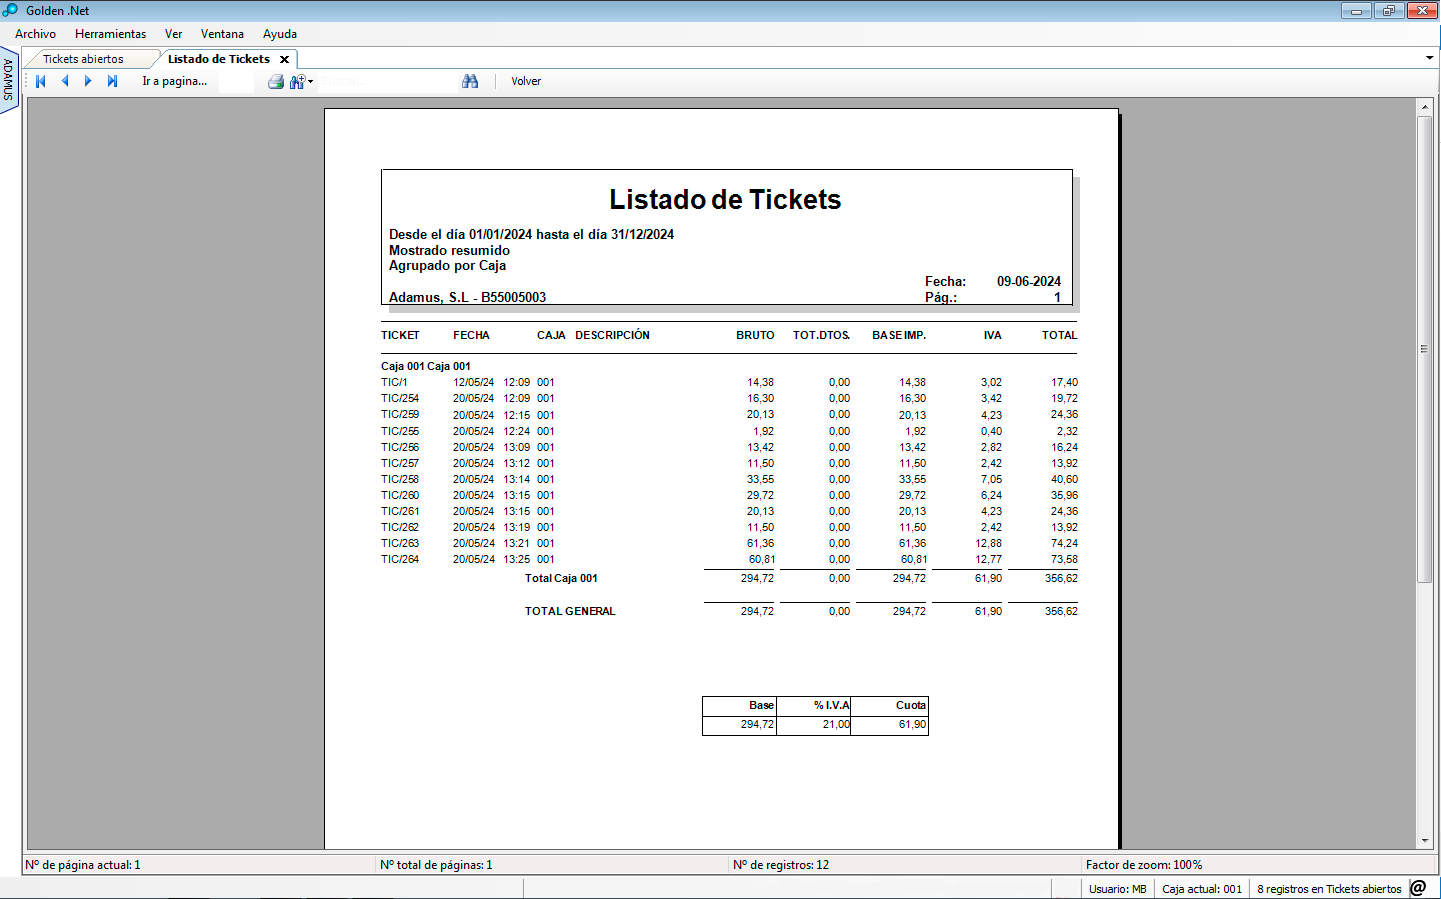Open the Ayuda menu

(280, 34)
